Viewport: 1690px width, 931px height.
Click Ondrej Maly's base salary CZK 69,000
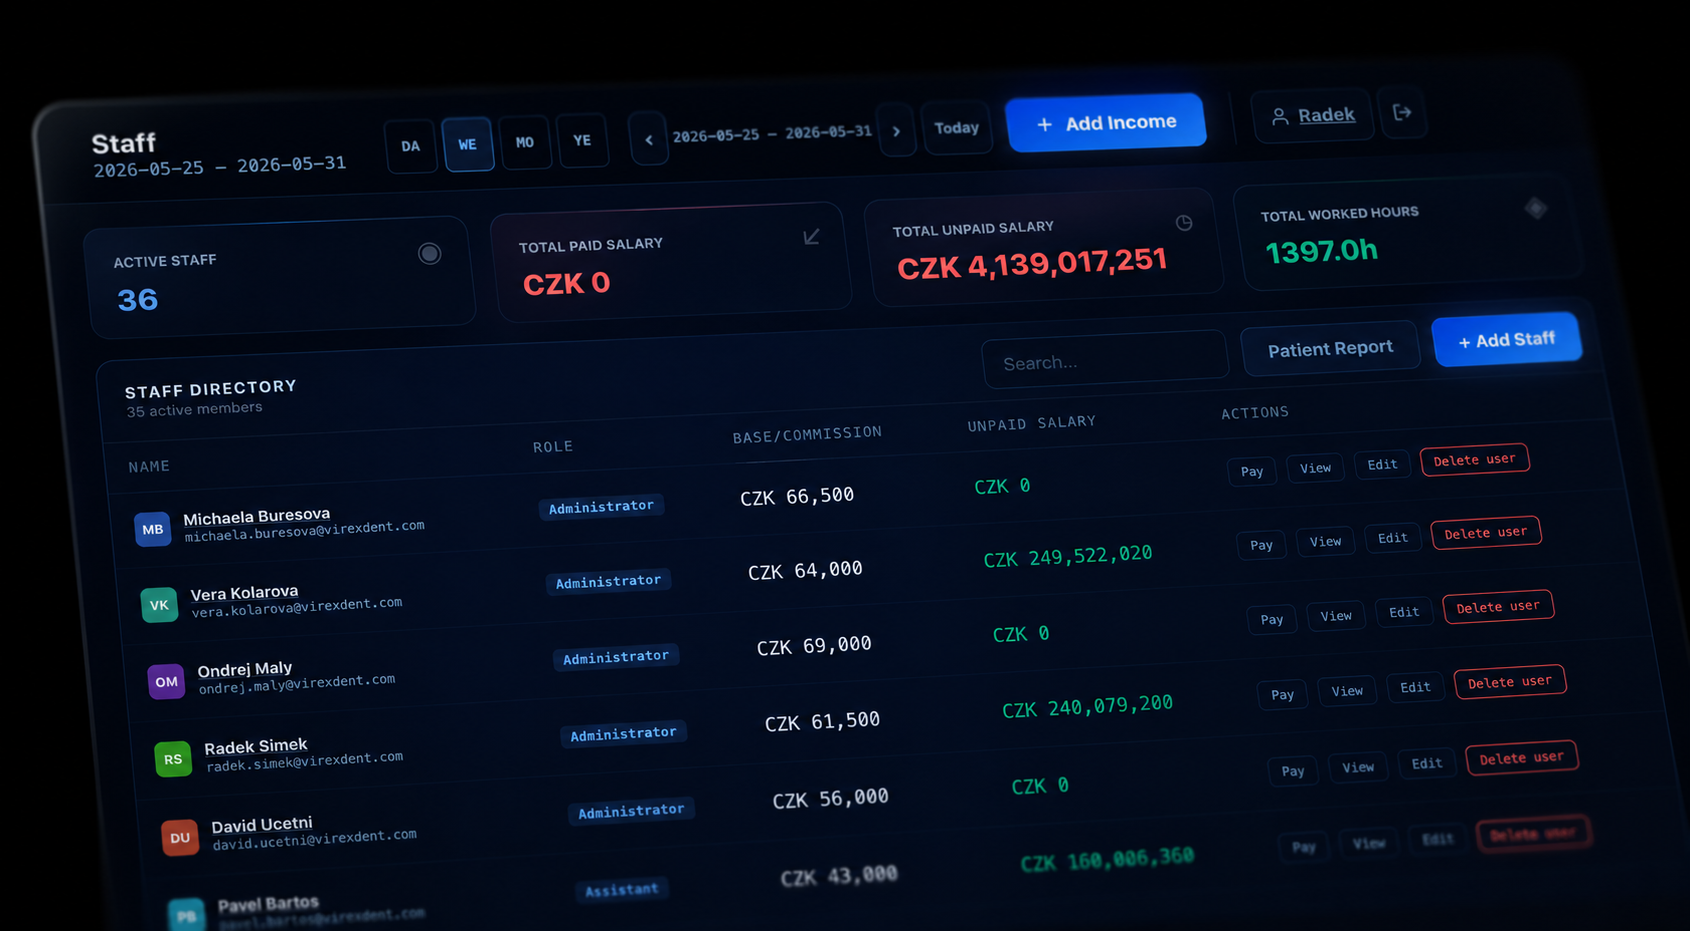click(x=814, y=646)
